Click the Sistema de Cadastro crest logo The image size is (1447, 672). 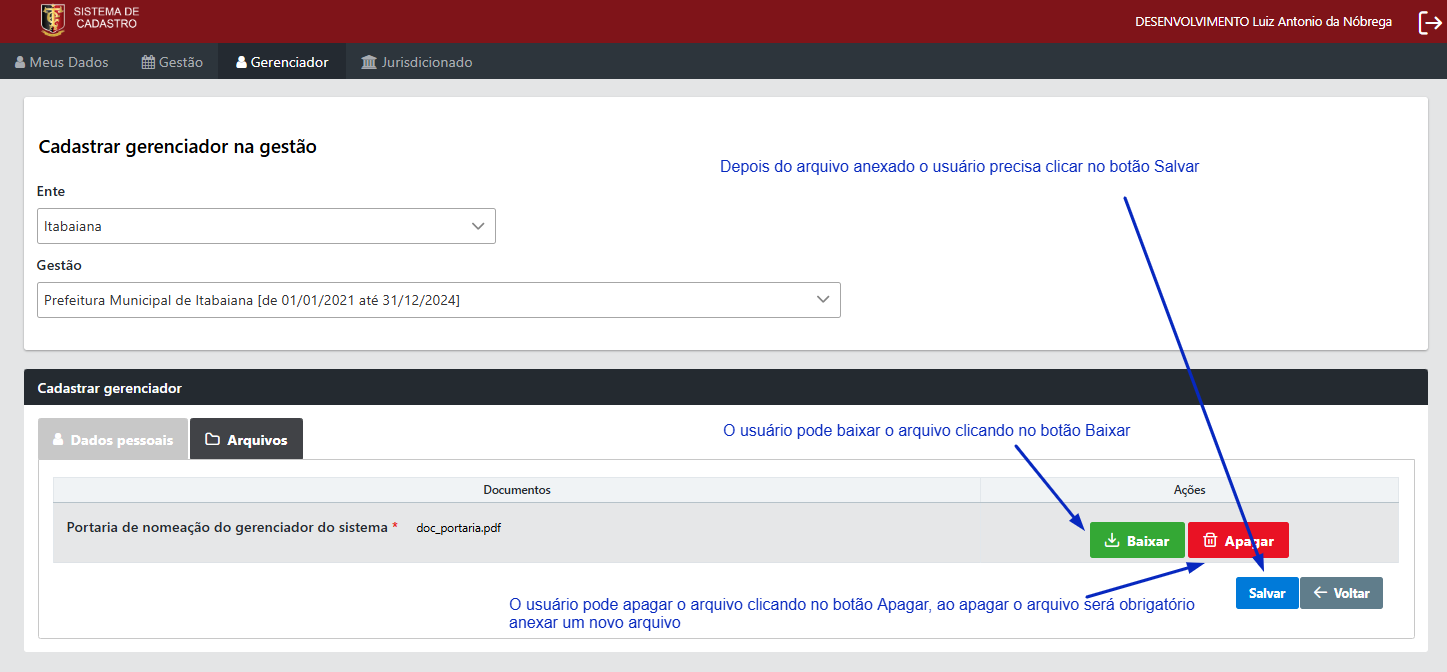point(52,19)
